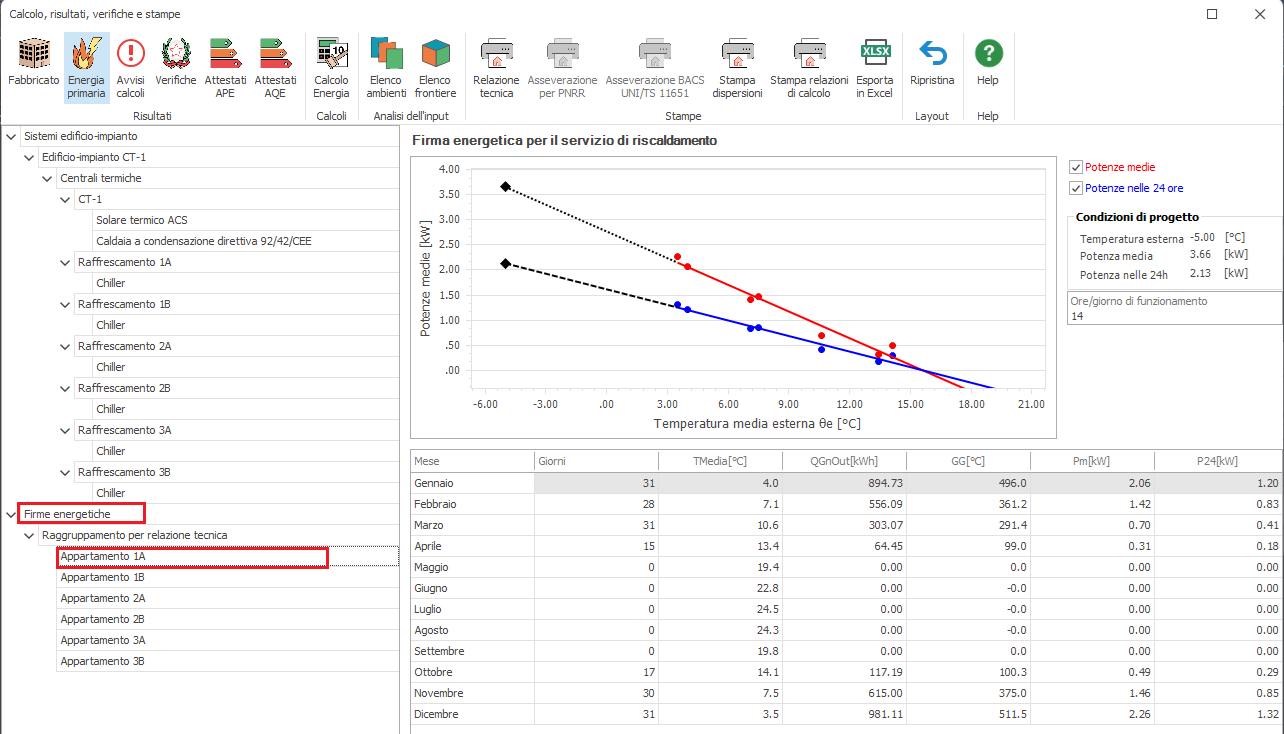Toggle the Potenze nelle 24 ore checkbox
1284x734 pixels.
coord(1076,188)
